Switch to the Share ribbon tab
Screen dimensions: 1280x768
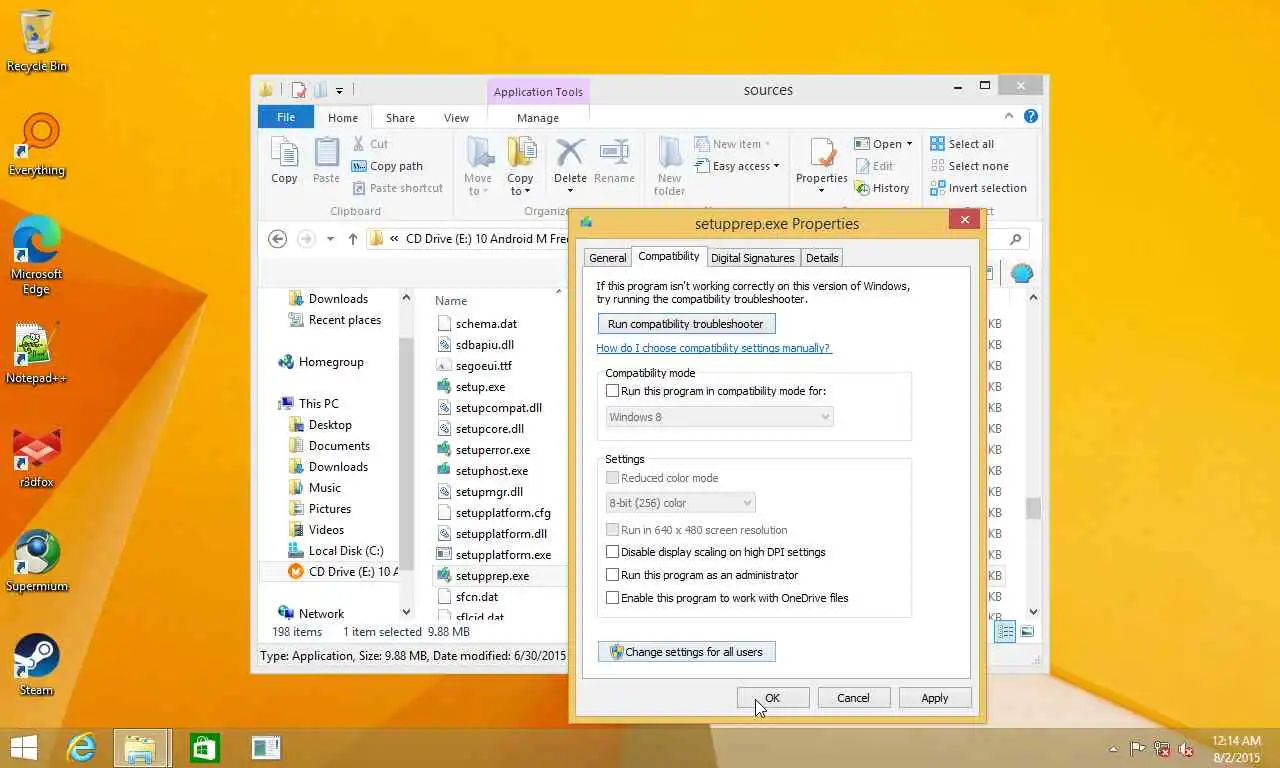click(400, 117)
